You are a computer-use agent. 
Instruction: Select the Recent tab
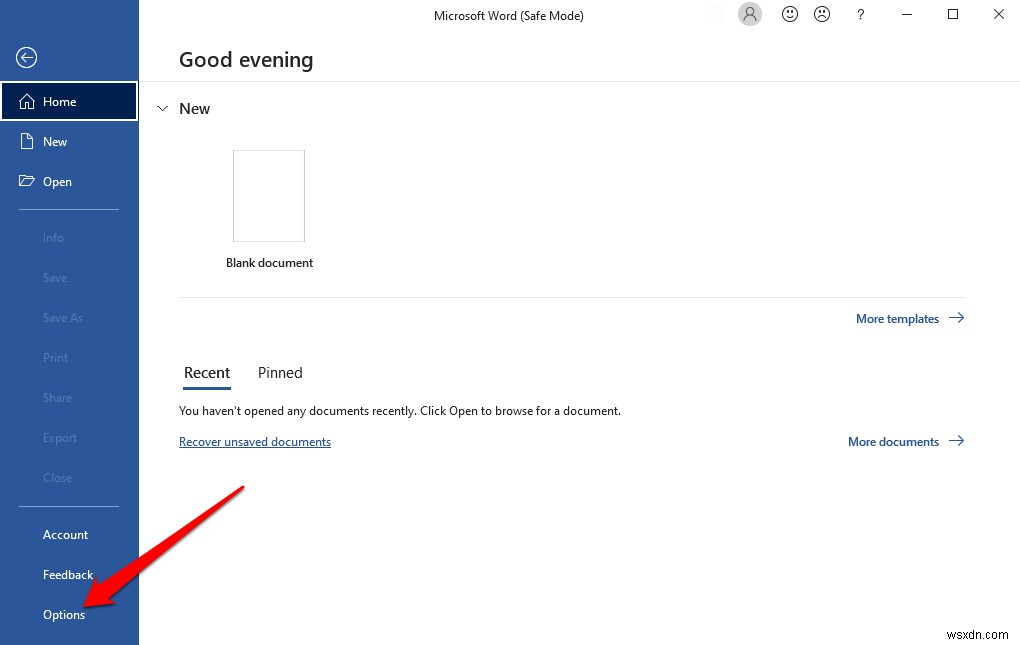pos(206,372)
